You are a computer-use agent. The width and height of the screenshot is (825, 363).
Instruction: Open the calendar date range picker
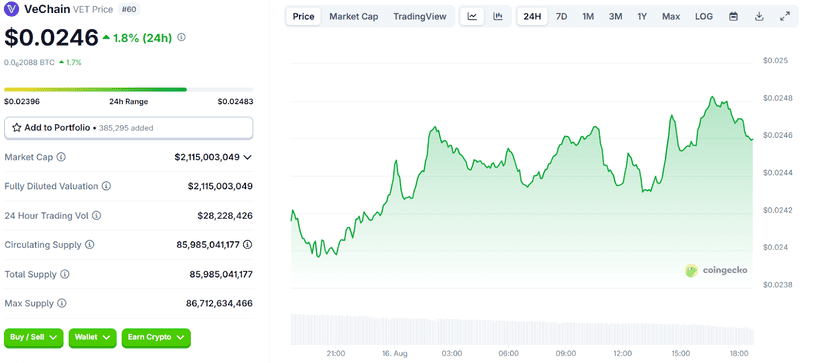tap(733, 16)
